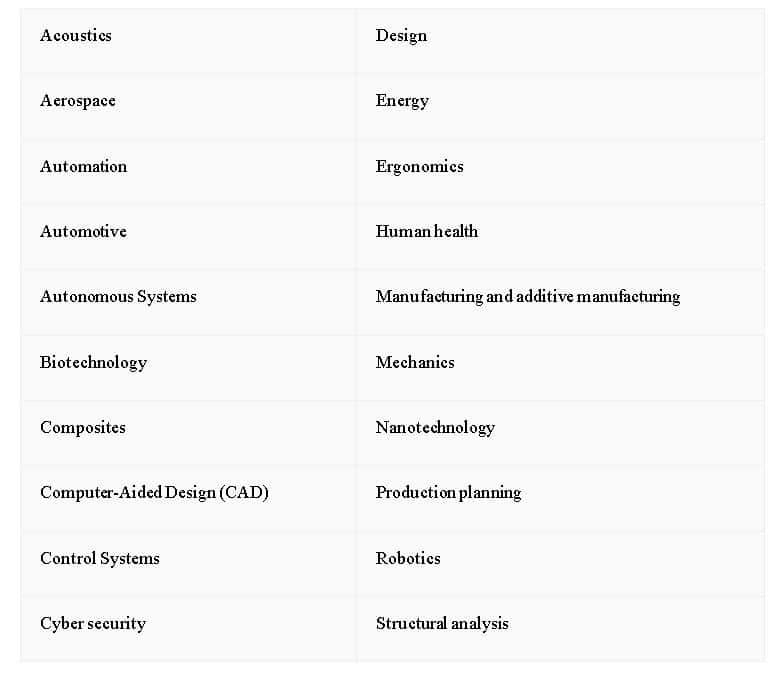This screenshot has height=677, width=781.
Task: Click the Acoustics table cell
Action: (76, 36)
